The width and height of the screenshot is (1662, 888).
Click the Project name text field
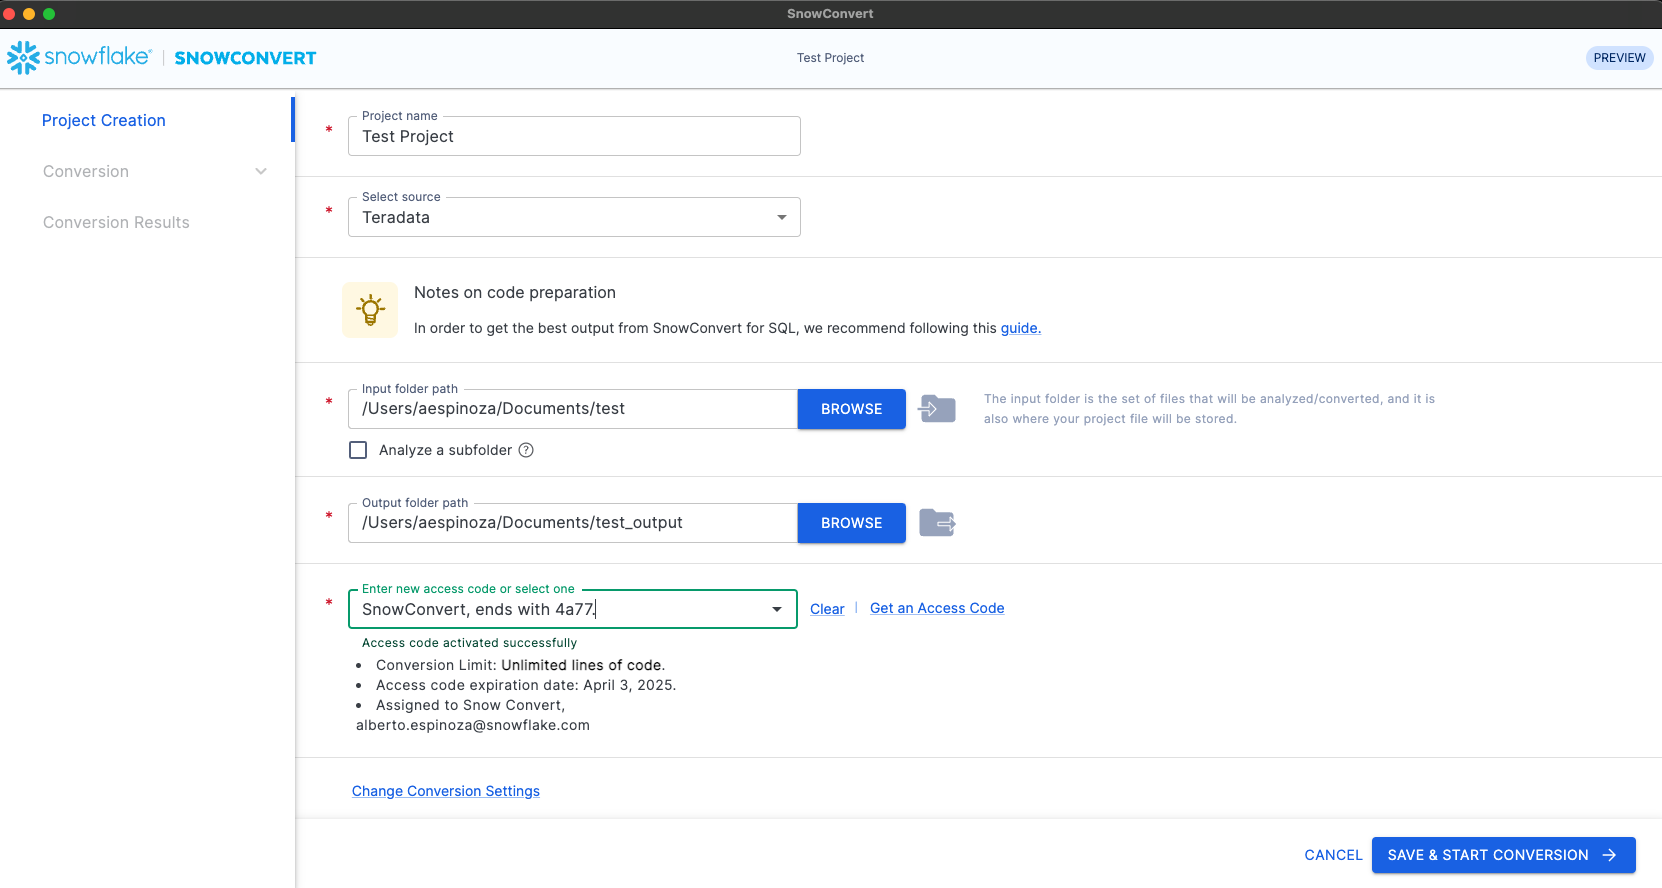coord(574,137)
